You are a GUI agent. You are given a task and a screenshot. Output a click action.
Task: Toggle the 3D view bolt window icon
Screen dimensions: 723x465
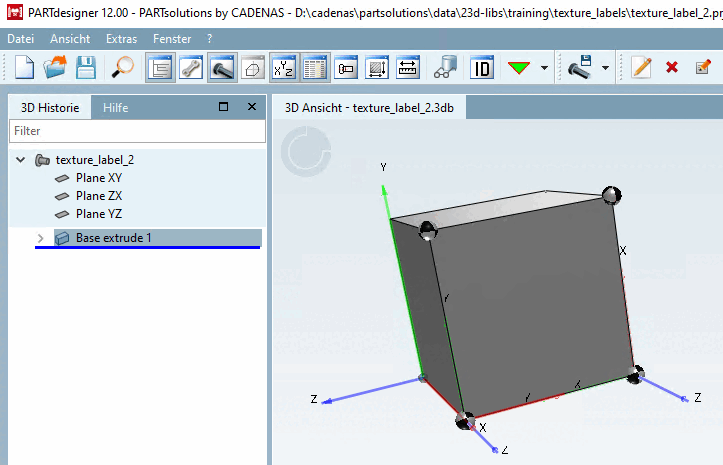pos(222,68)
